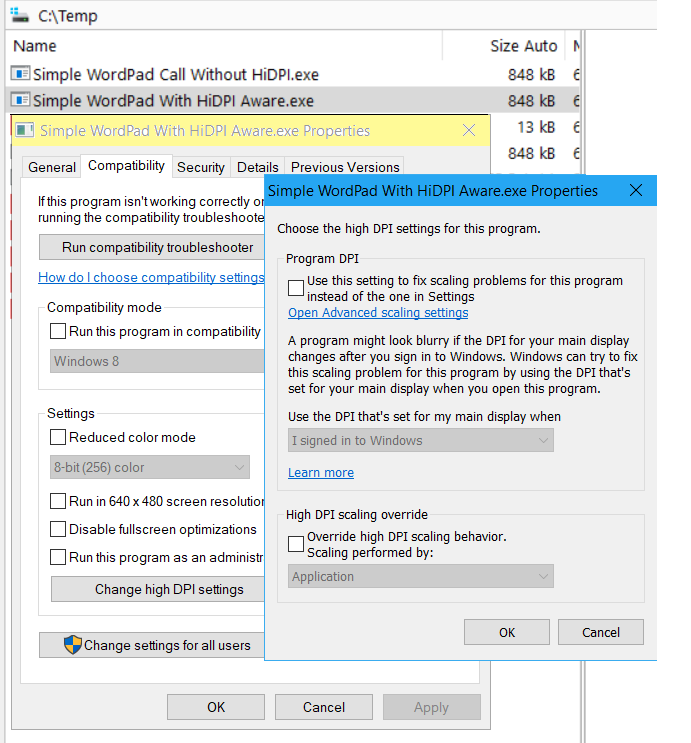Tick Disable fullscreen optimizations
Viewport: 691px width, 743px height.
coord(58,529)
